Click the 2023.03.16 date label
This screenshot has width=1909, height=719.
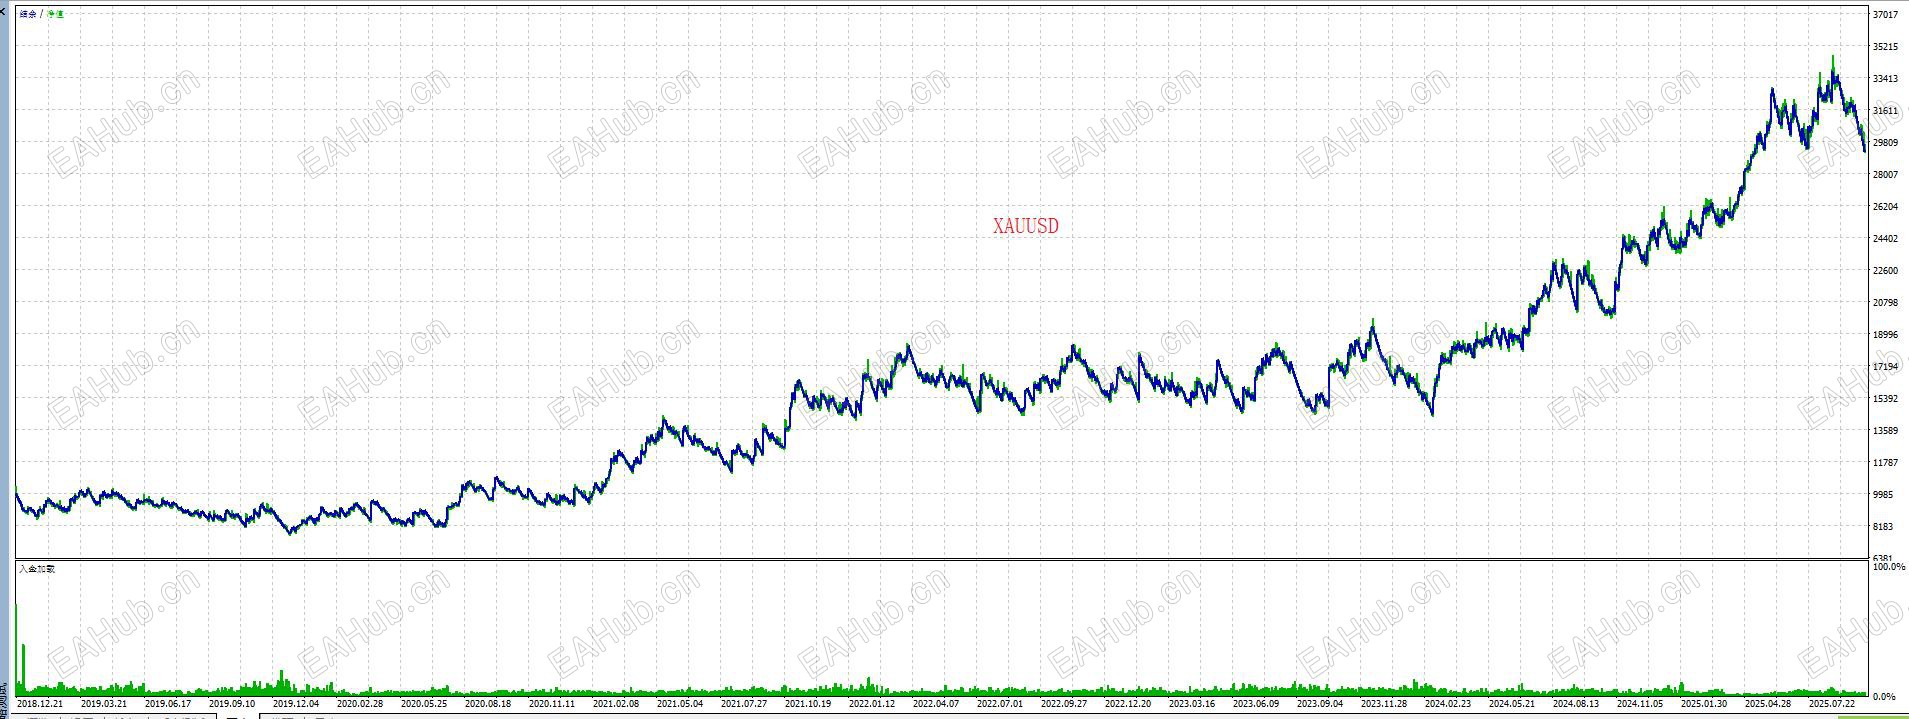click(1192, 704)
